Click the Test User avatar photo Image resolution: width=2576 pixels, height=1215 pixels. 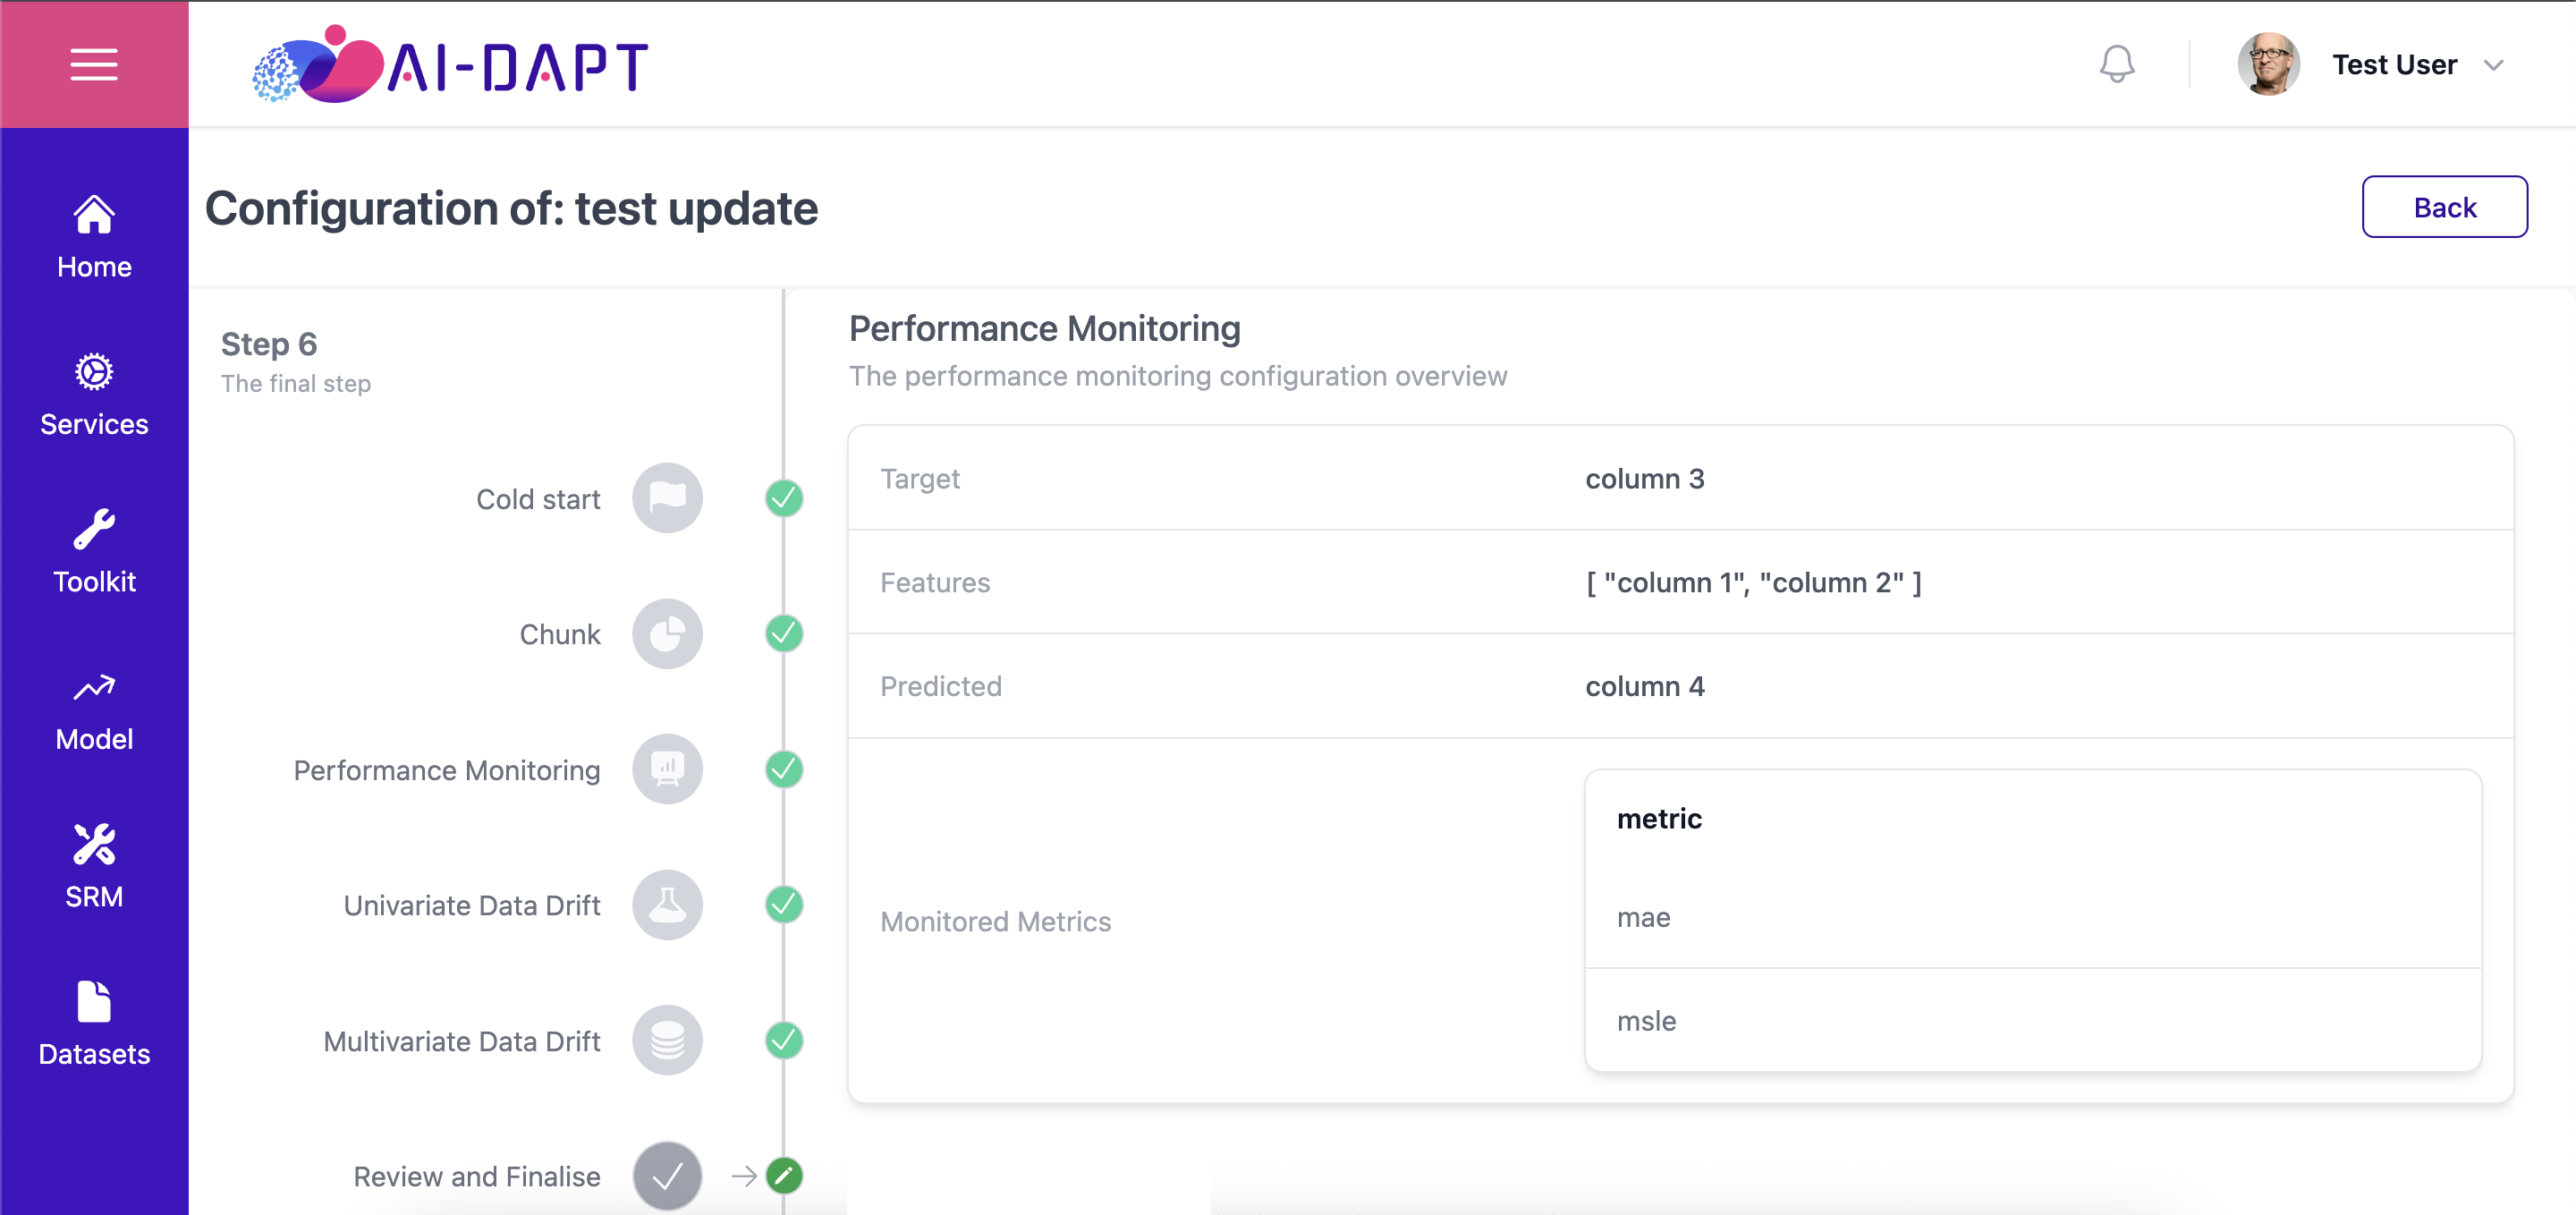(x=2268, y=64)
